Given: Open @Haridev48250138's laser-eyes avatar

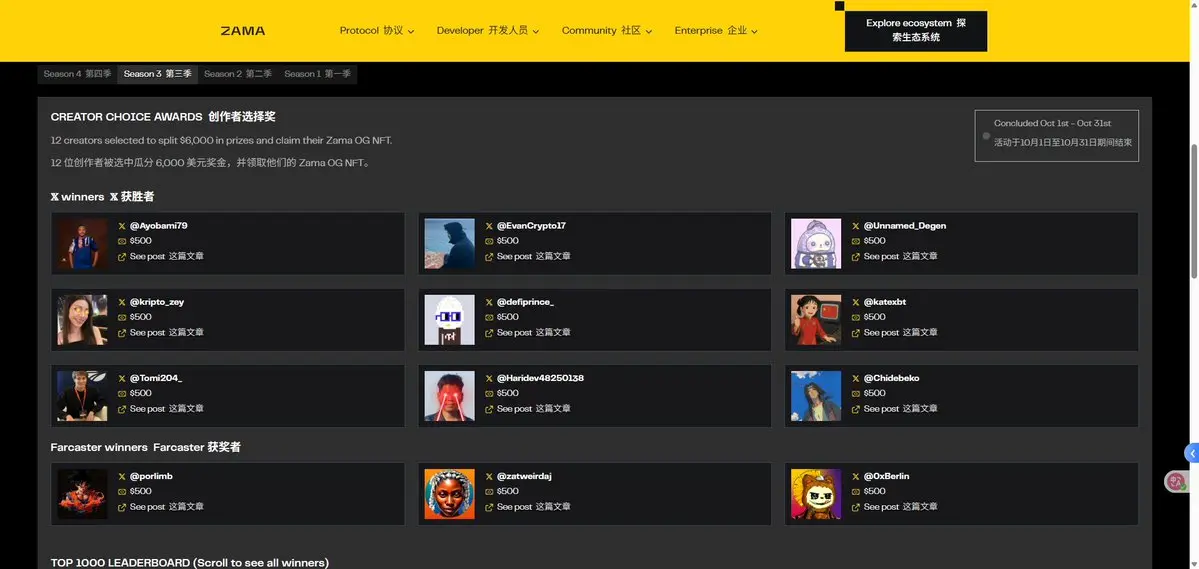Looking at the screenshot, I should coord(450,396).
